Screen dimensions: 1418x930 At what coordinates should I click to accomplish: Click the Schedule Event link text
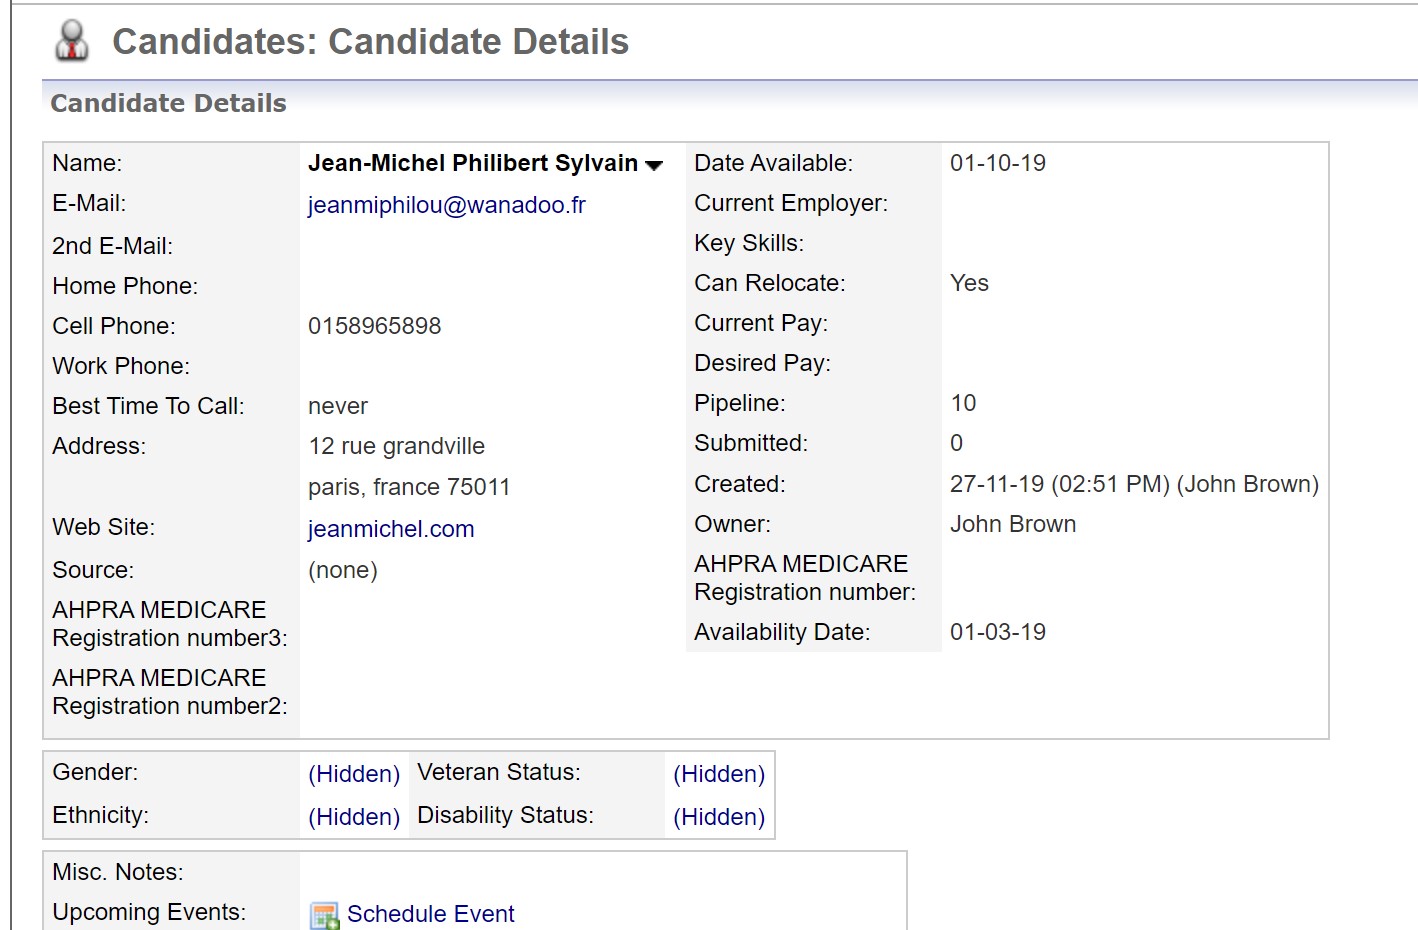430,914
